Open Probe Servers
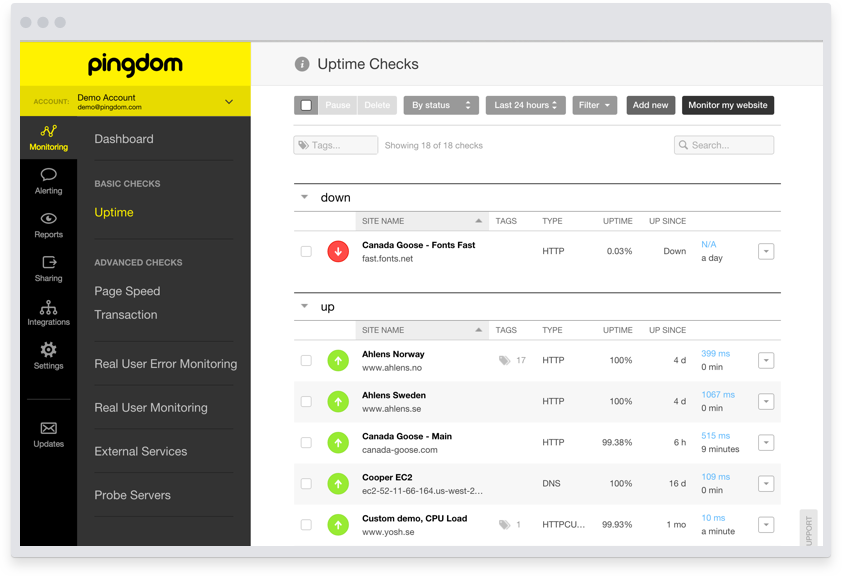Viewport: 842px width, 576px height. click(x=133, y=495)
